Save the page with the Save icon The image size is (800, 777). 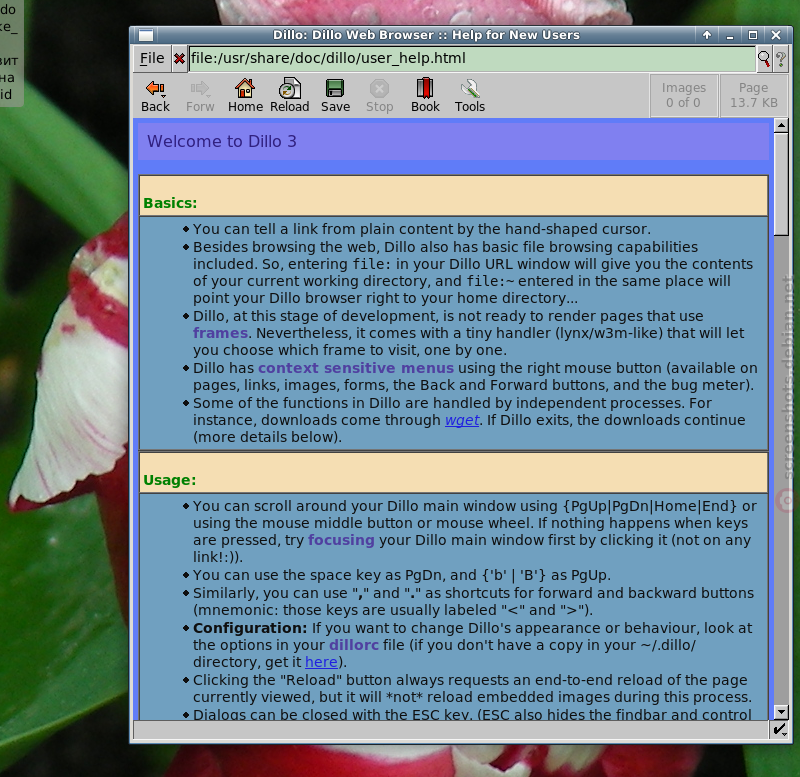335,96
